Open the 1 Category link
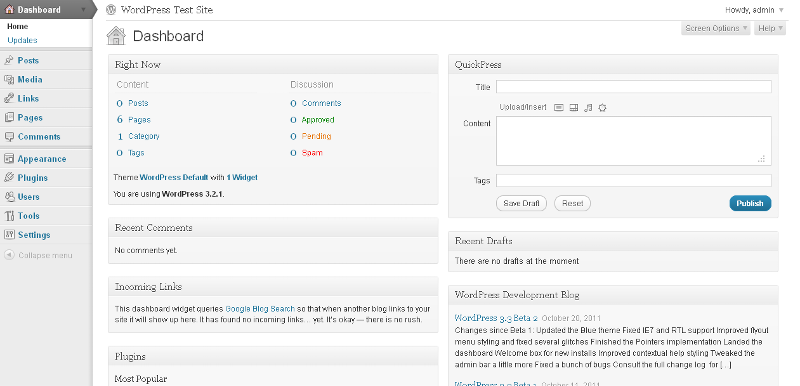The width and height of the screenshot is (800, 386). pos(138,136)
